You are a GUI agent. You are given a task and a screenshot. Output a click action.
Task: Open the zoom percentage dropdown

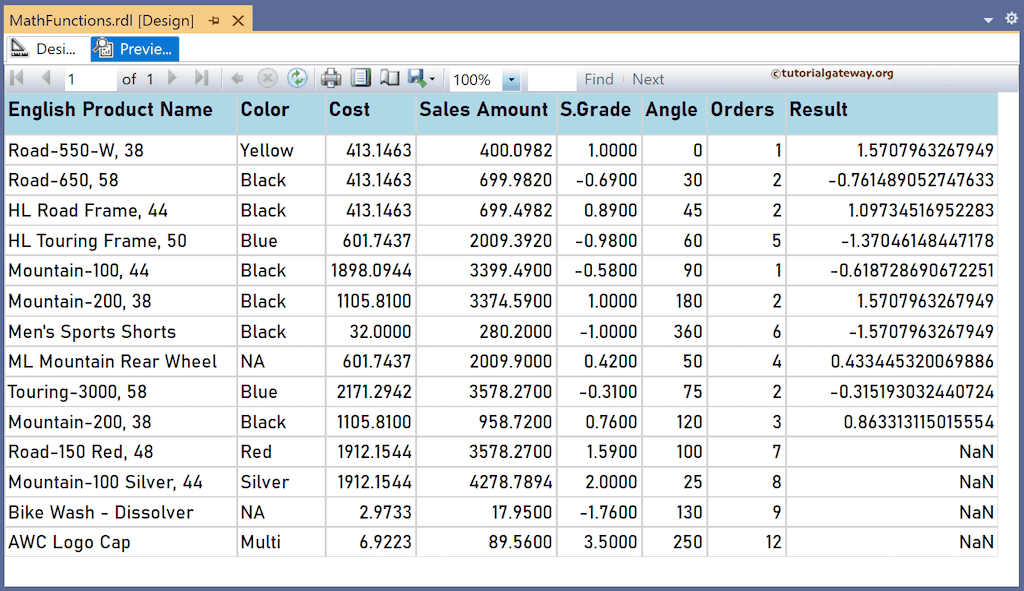point(511,78)
